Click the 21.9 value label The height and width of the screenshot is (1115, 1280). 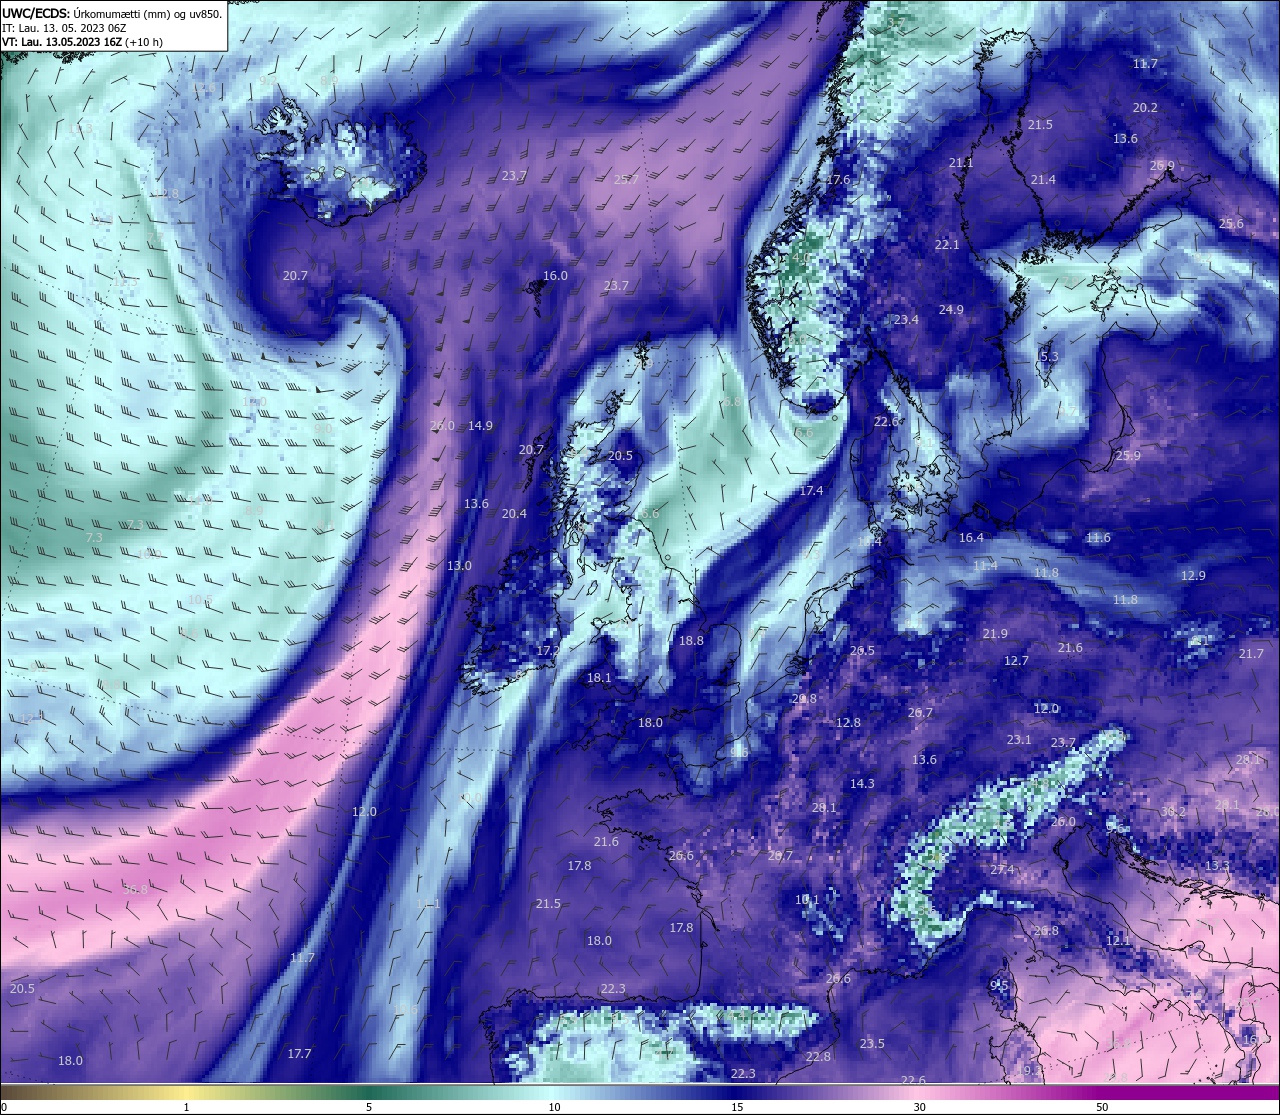pos(995,634)
